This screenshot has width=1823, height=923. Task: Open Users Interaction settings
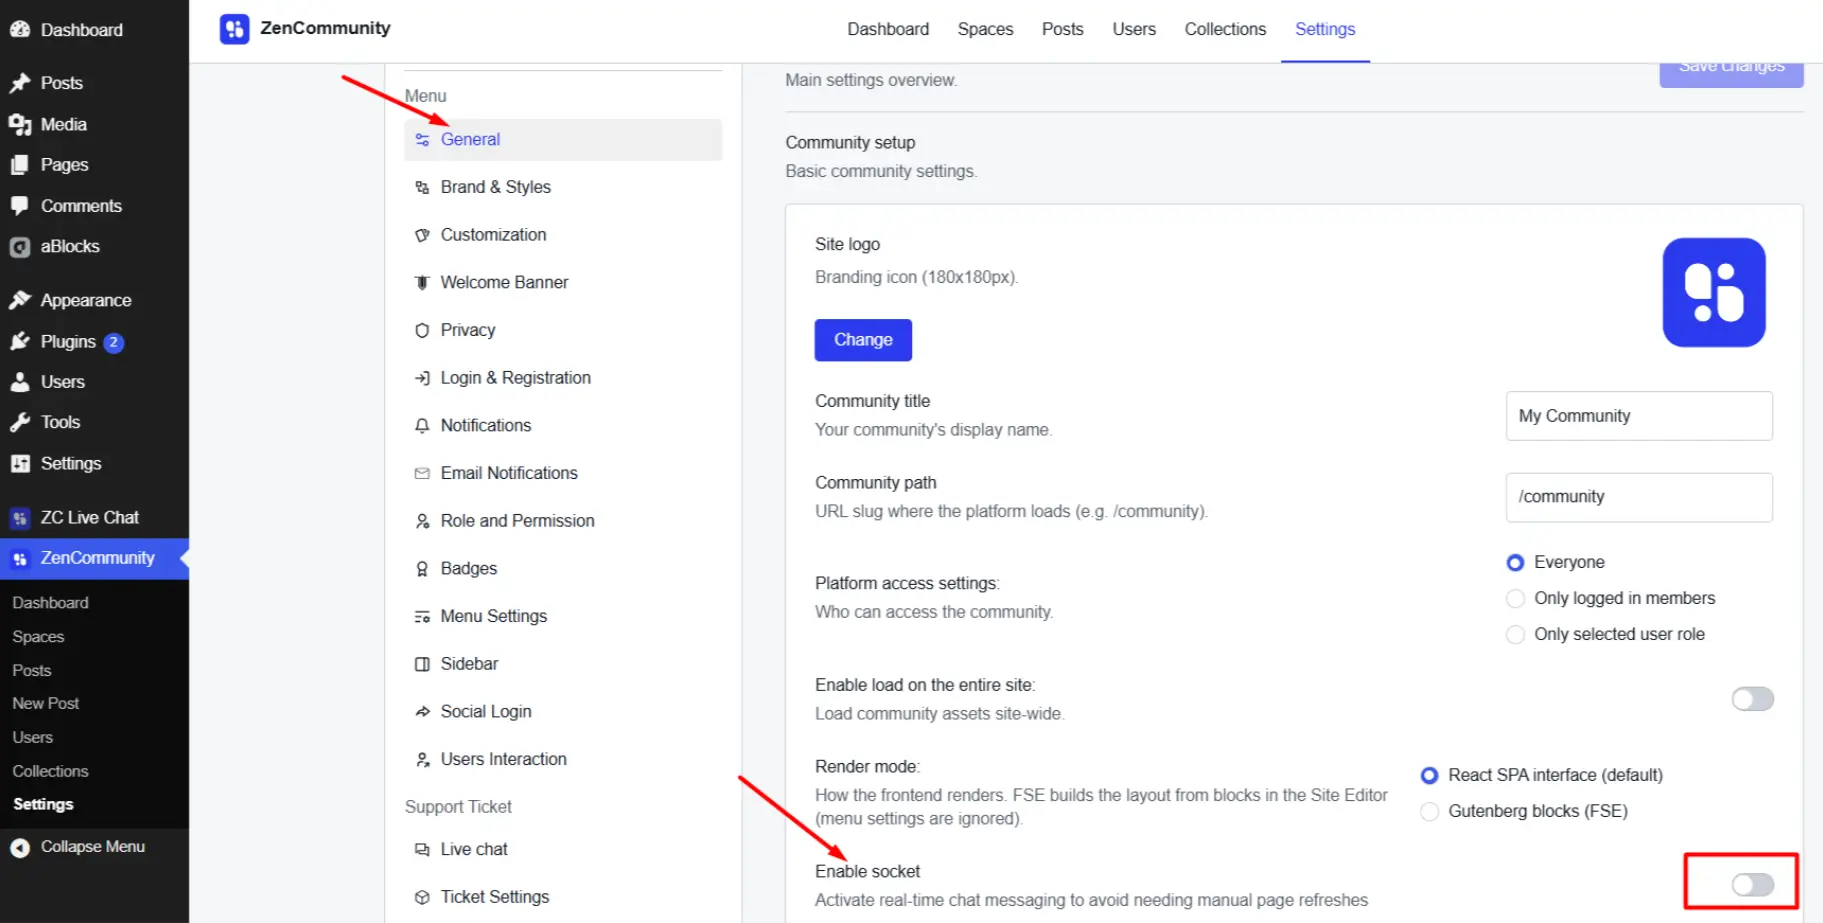click(x=563, y=759)
